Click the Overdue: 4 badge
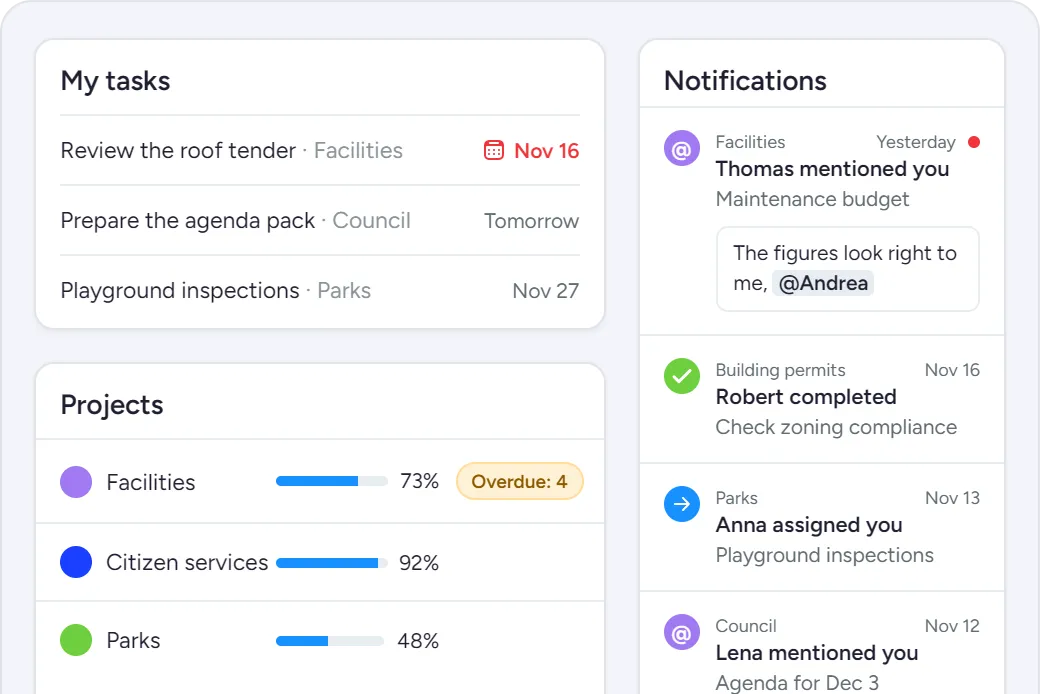This screenshot has height=694, width=1040. (x=519, y=481)
